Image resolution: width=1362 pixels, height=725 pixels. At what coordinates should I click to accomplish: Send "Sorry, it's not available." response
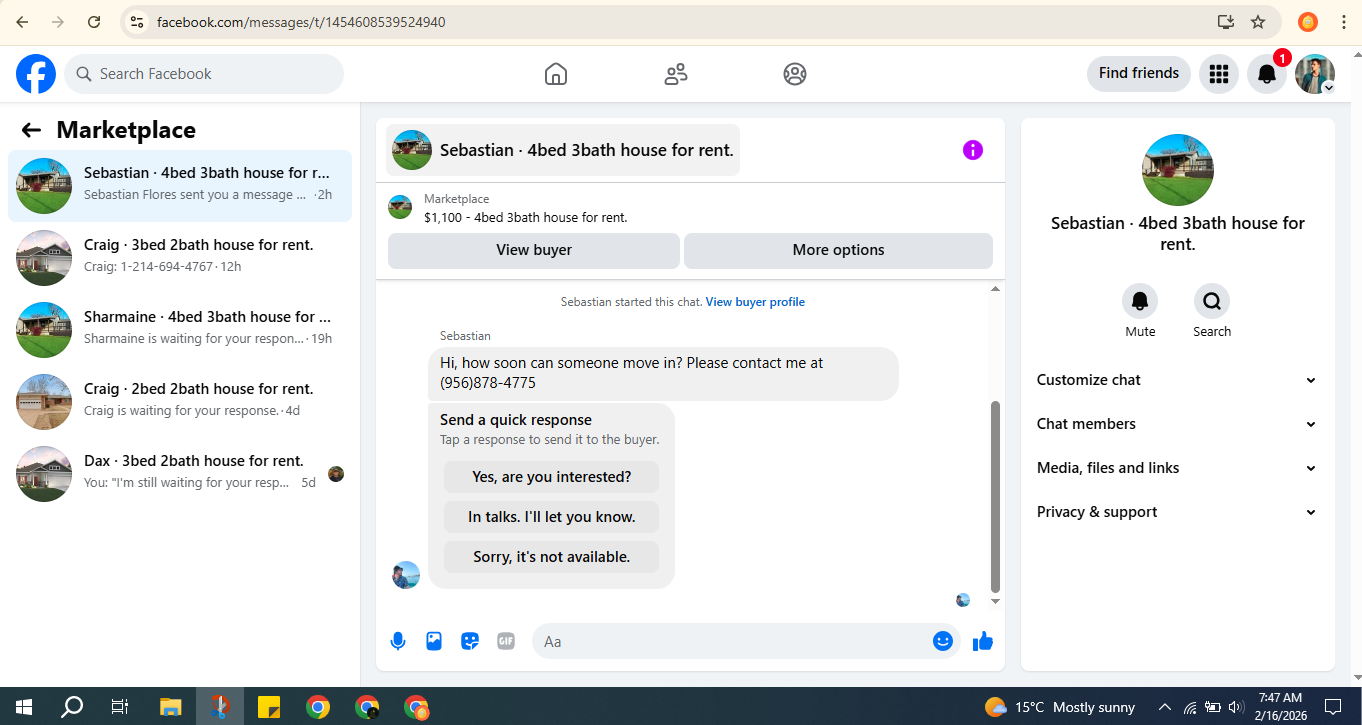click(552, 557)
